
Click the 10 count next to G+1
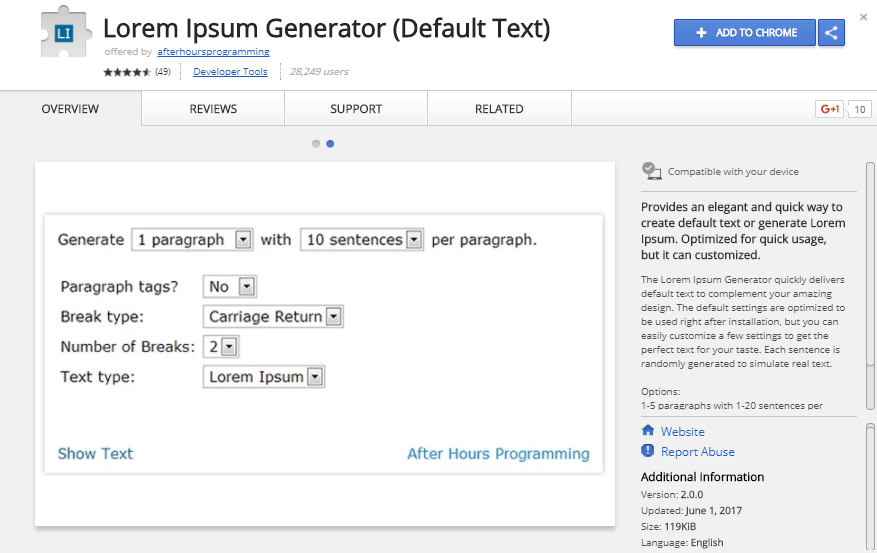coord(860,109)
